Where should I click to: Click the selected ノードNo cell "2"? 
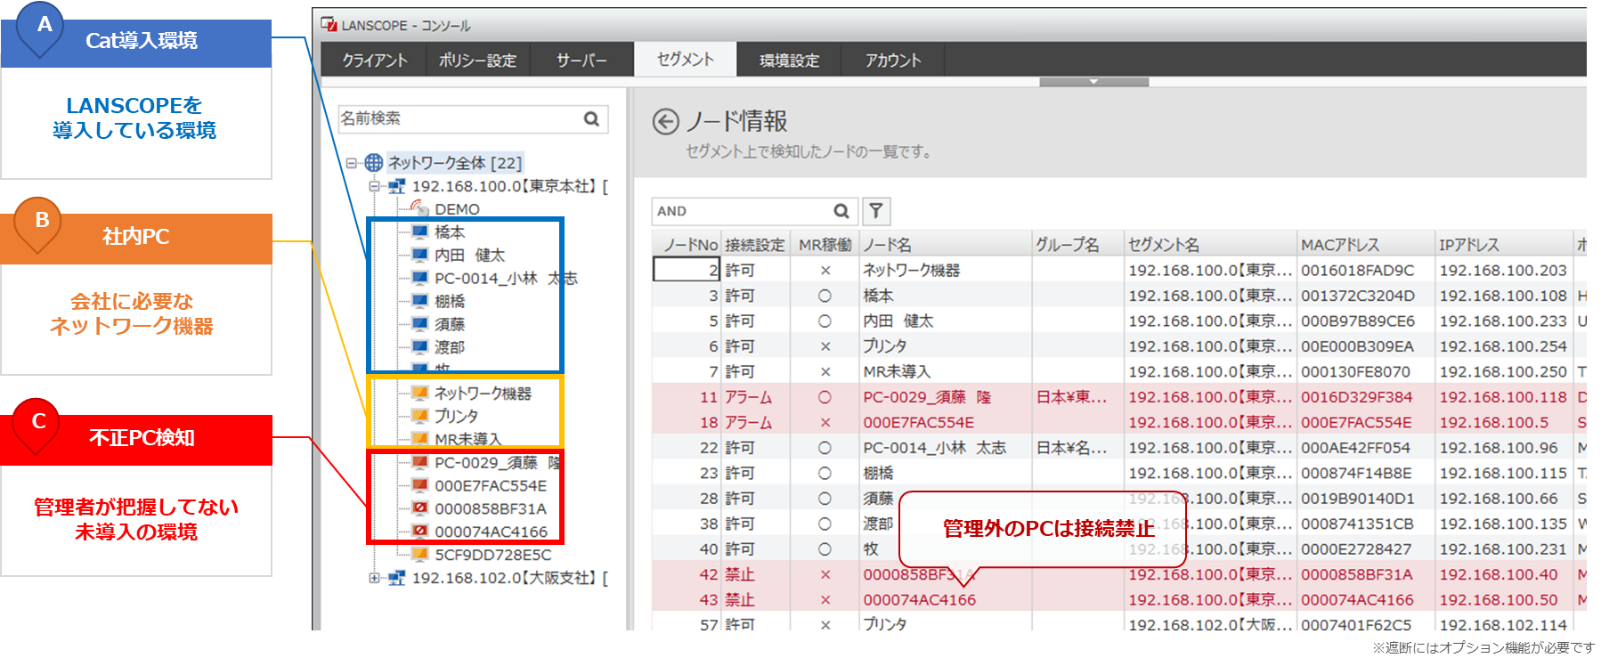click(x=687, y=270)
